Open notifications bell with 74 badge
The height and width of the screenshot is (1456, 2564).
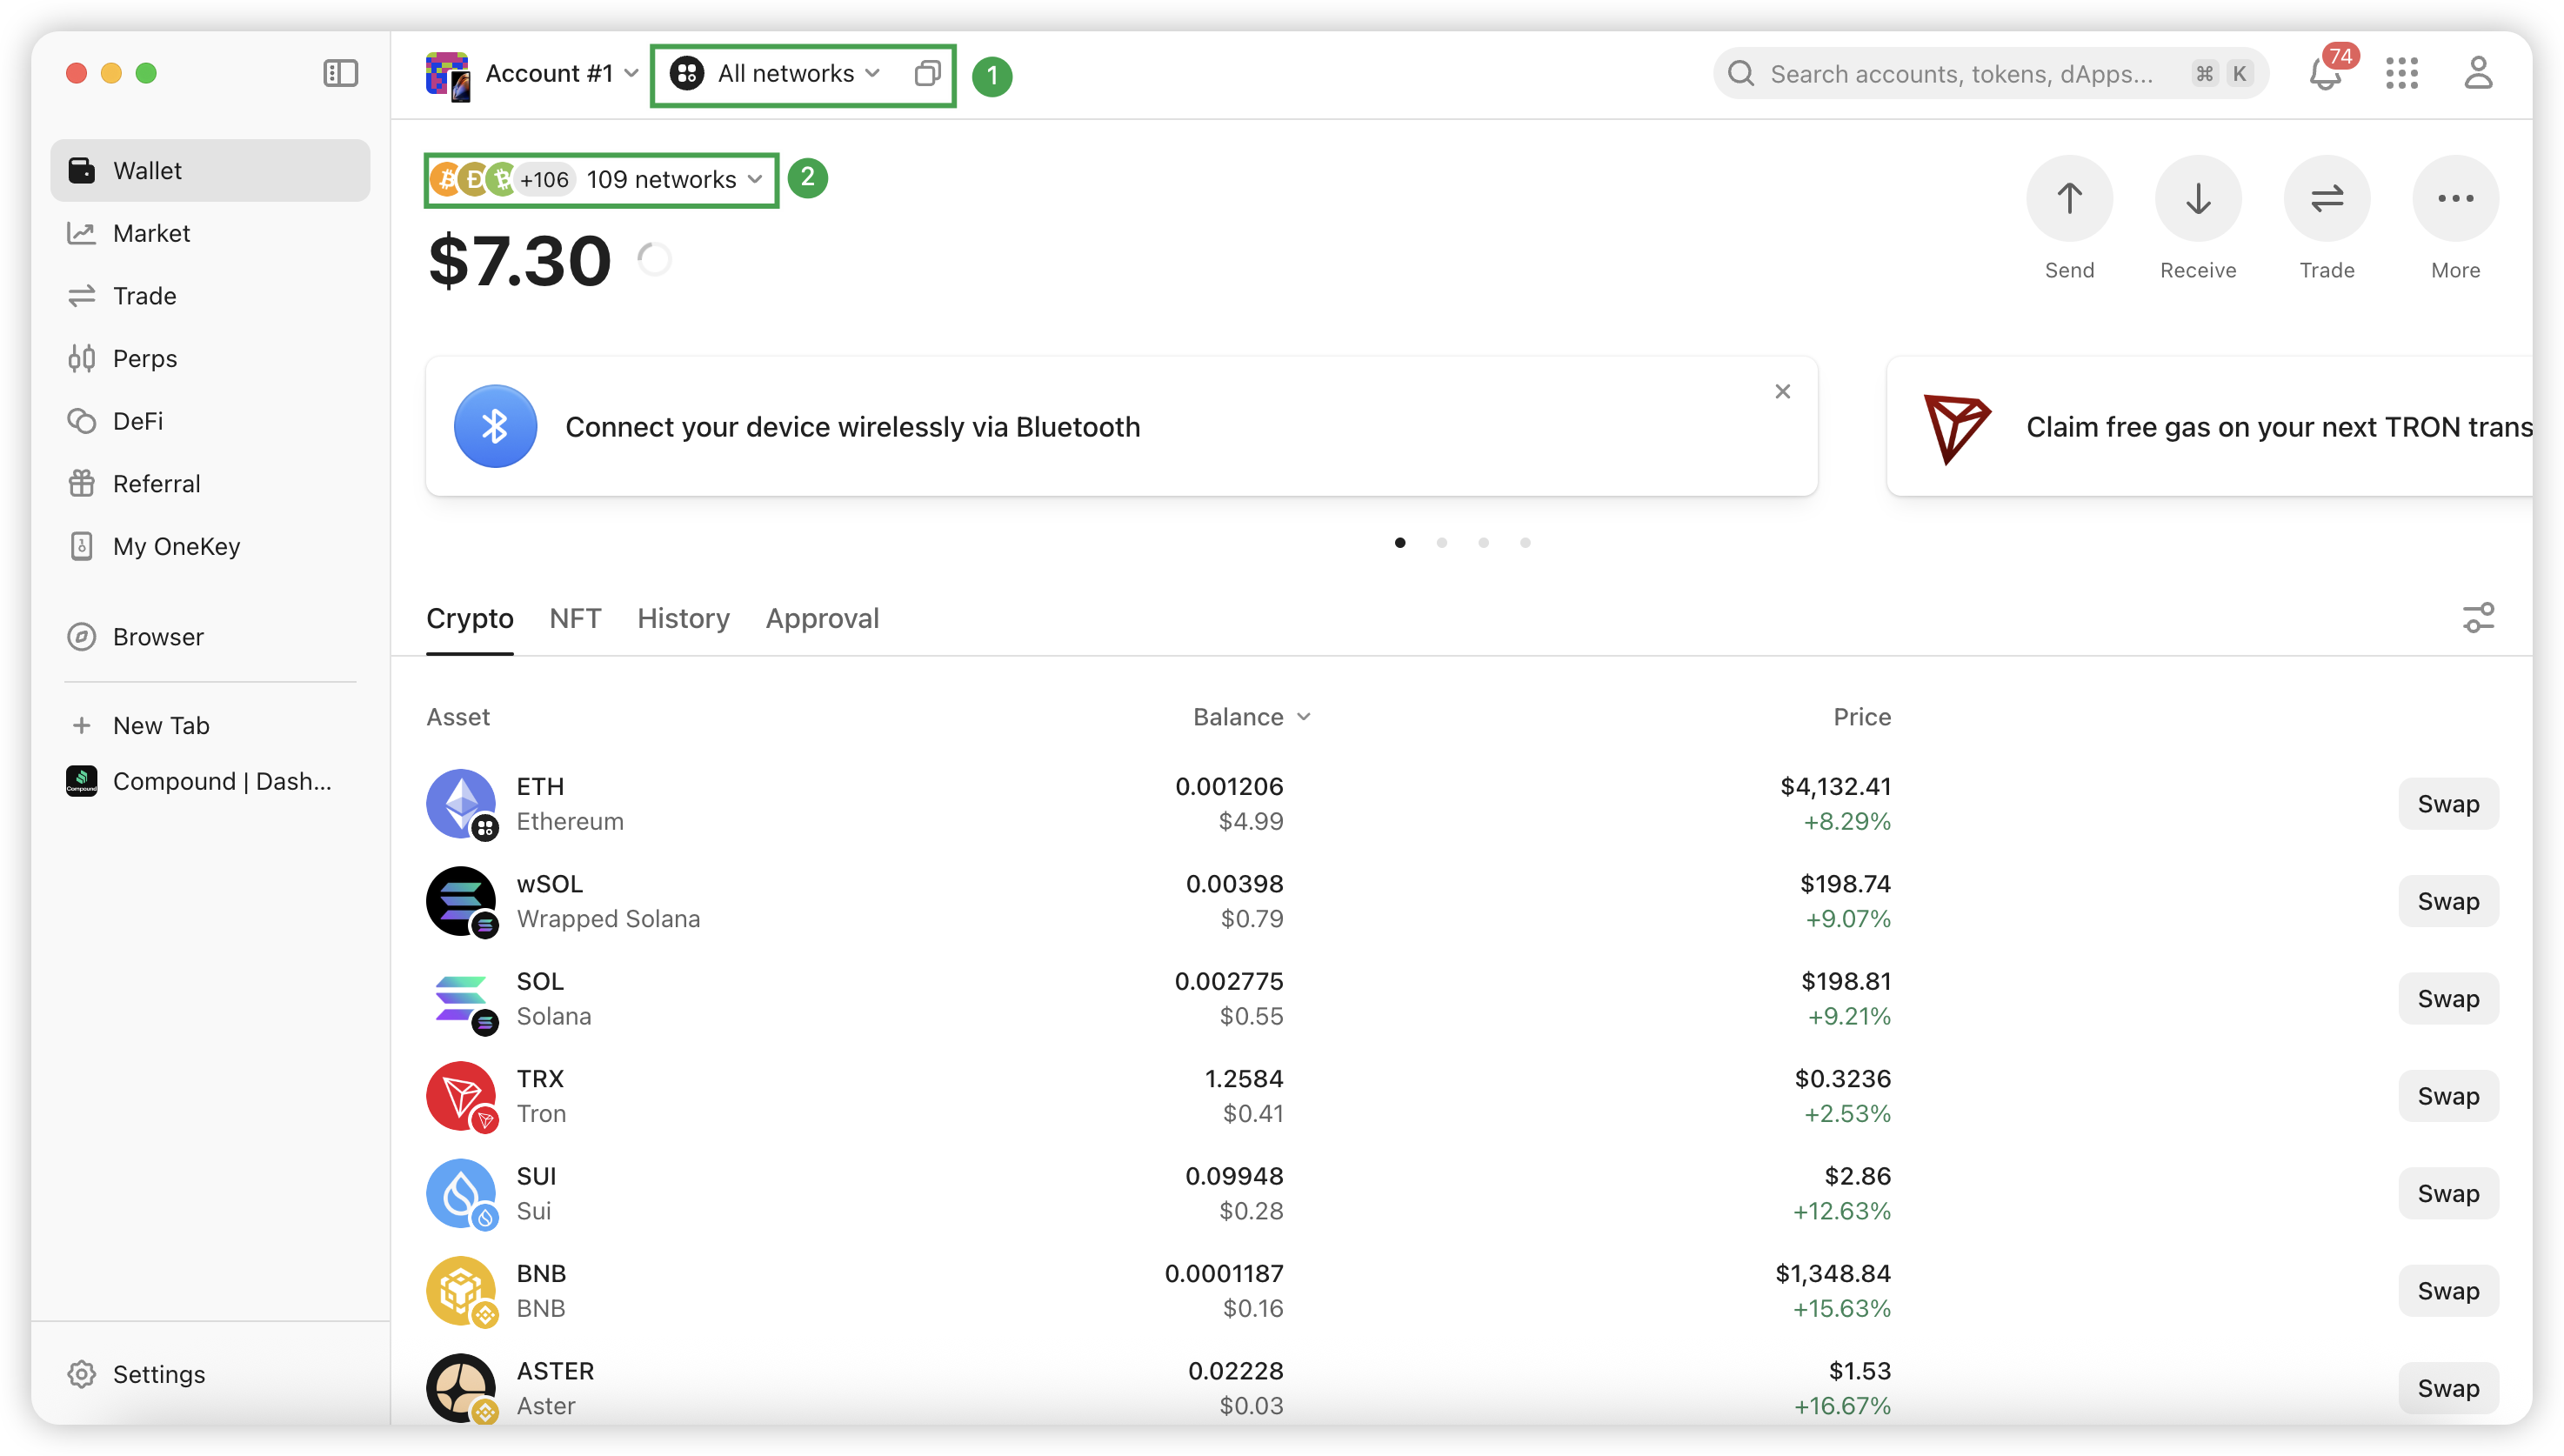(2326, 73)
